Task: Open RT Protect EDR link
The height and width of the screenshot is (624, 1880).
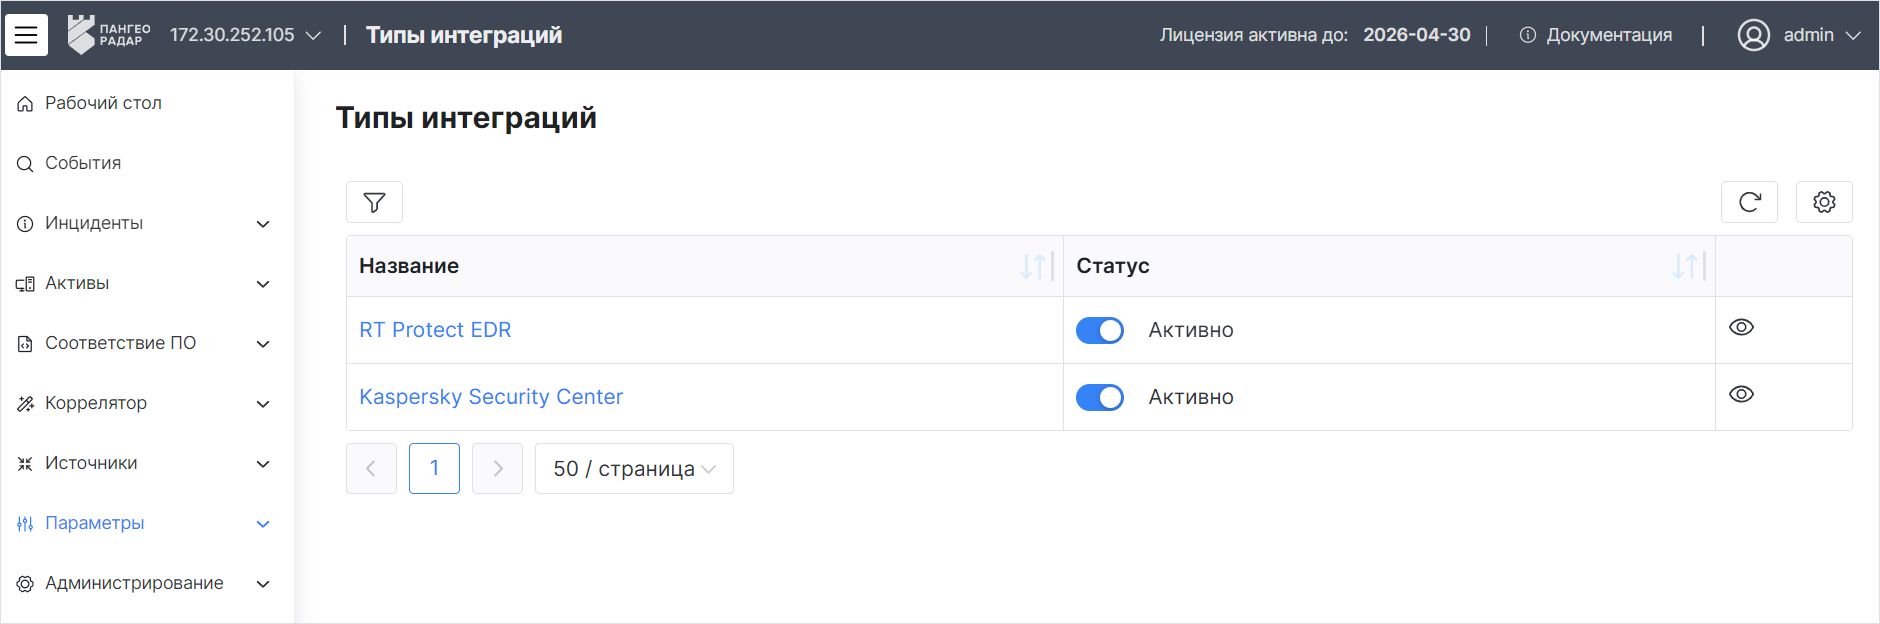Action: (435, 330)
